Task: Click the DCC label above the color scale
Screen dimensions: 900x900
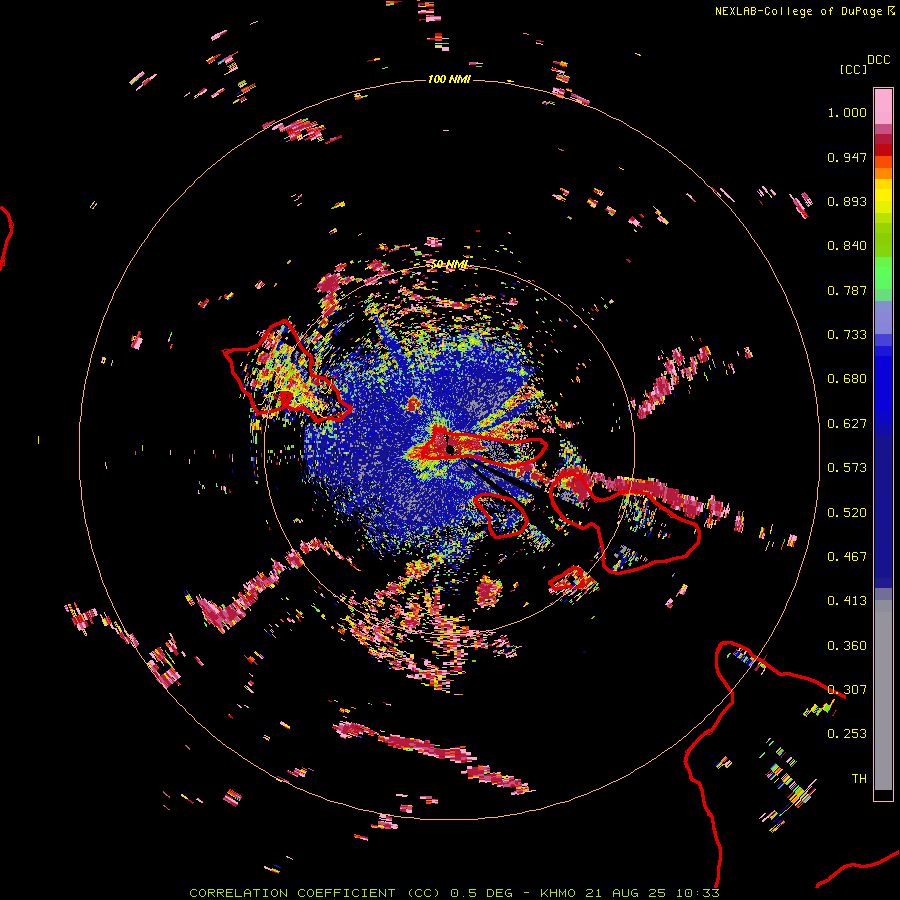Action: (879, 60)
